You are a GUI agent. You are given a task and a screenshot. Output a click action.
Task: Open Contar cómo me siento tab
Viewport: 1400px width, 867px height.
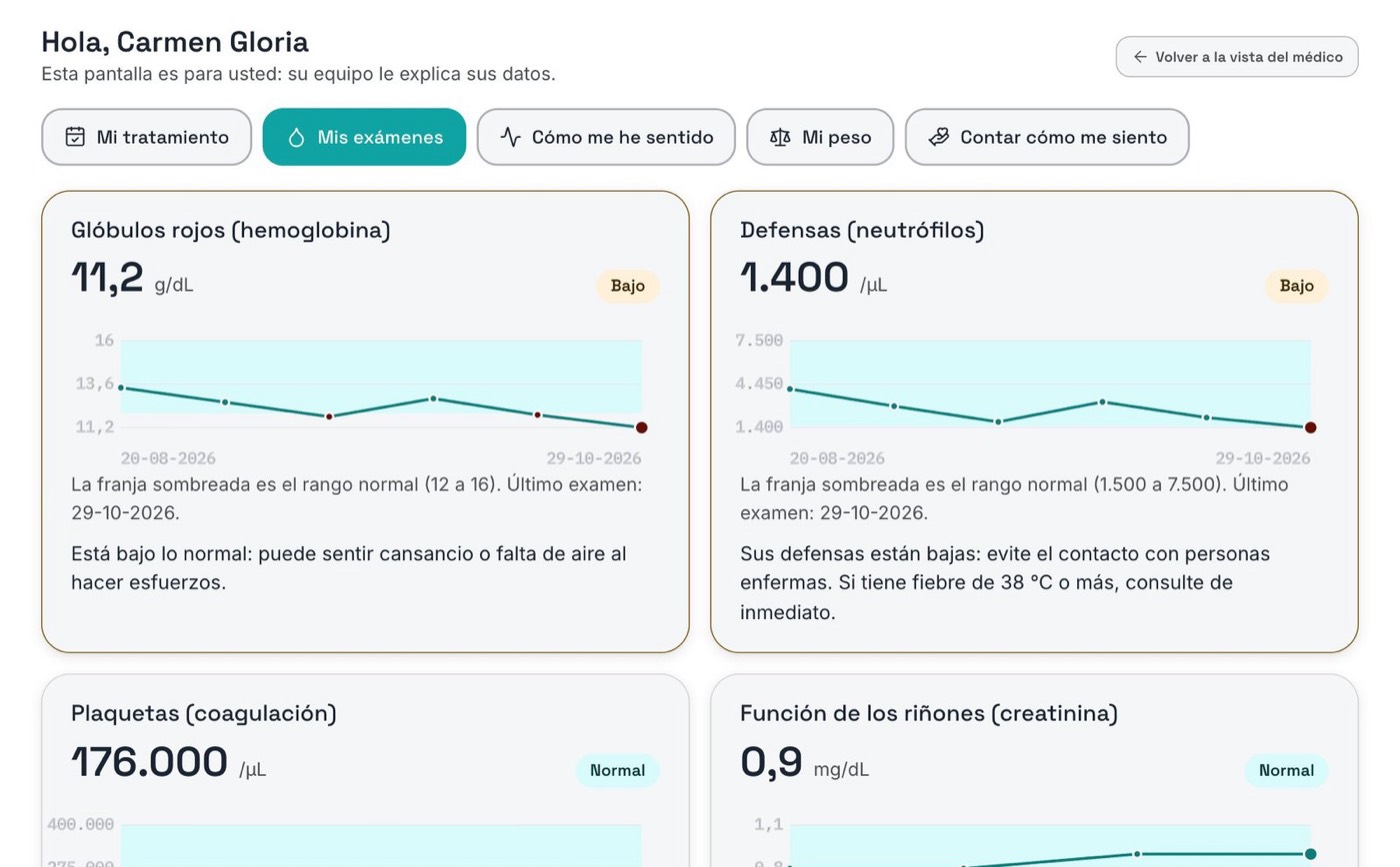point(1047,137)
